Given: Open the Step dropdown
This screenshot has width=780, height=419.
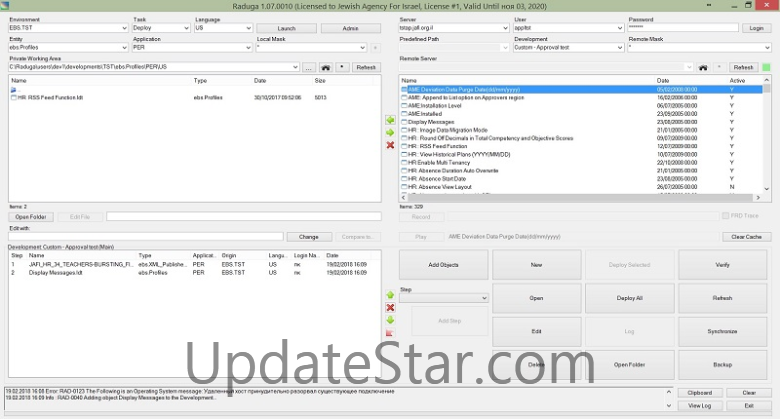Looking at the screenshot, I should coord(444,298).
